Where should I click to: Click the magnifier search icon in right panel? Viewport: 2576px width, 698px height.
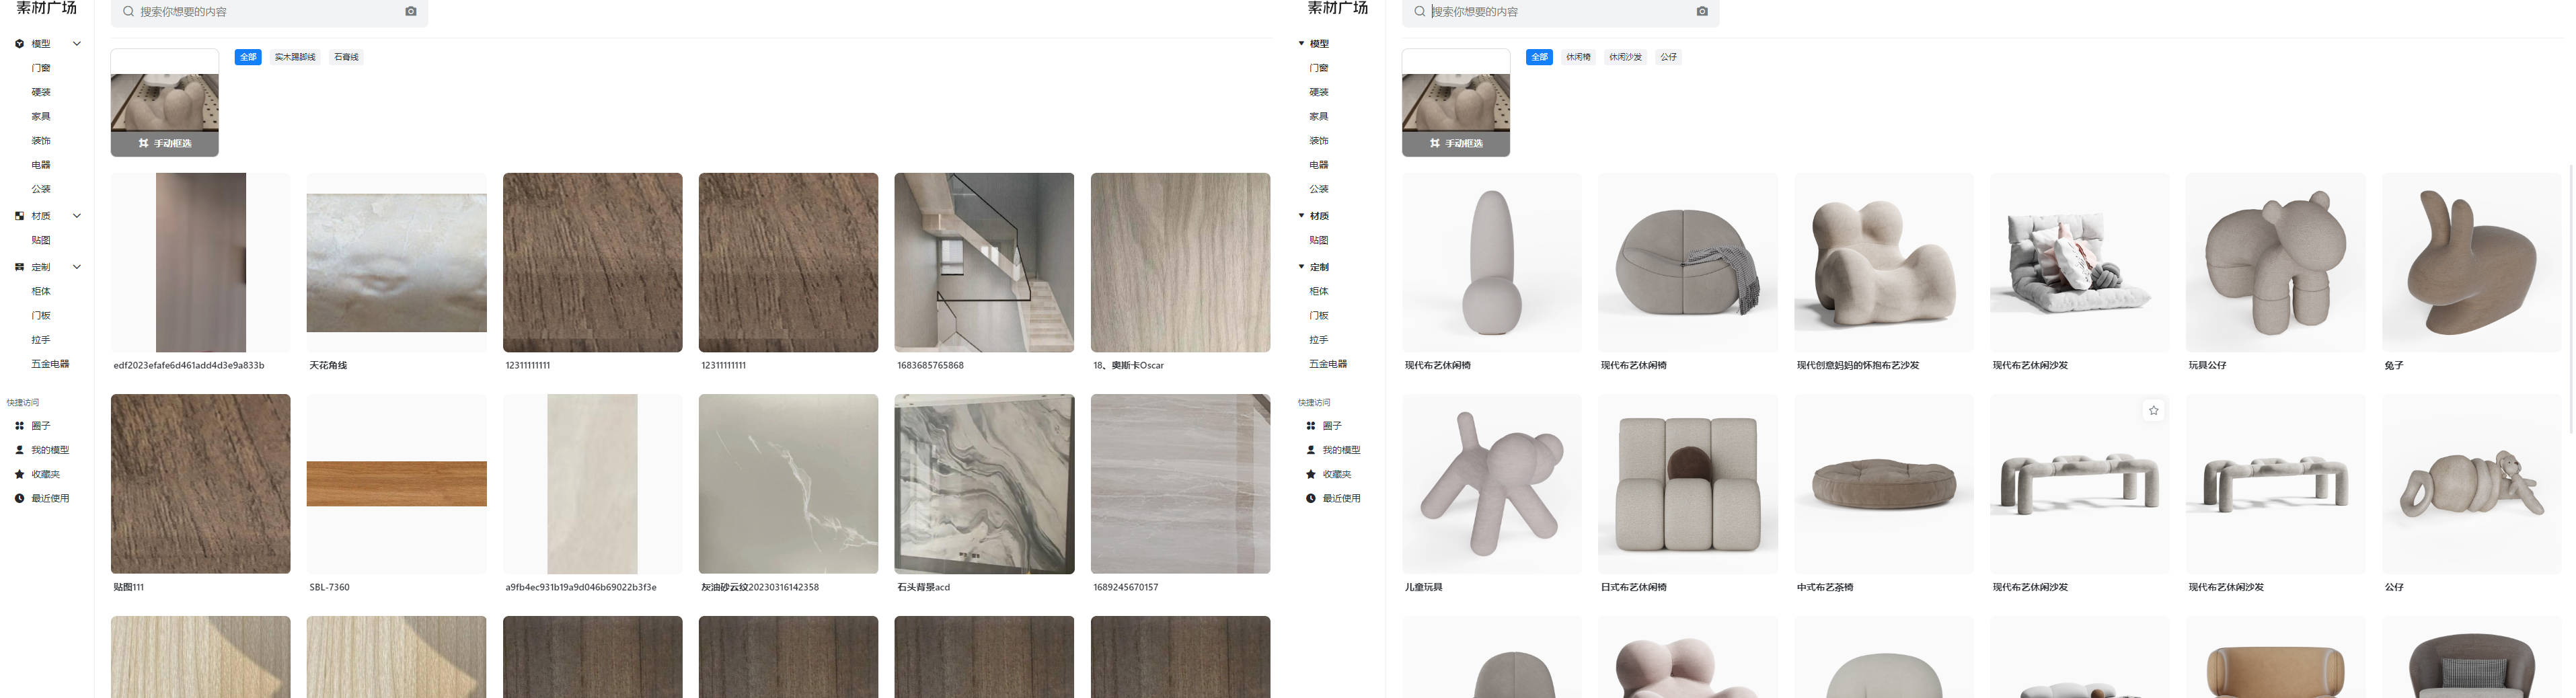1419,12
